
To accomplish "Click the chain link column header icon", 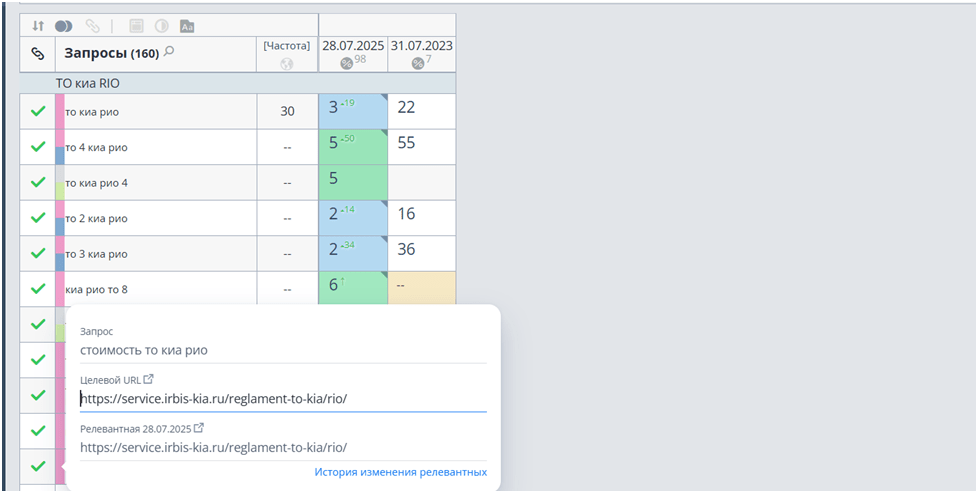I will click(x=38, y=53).
